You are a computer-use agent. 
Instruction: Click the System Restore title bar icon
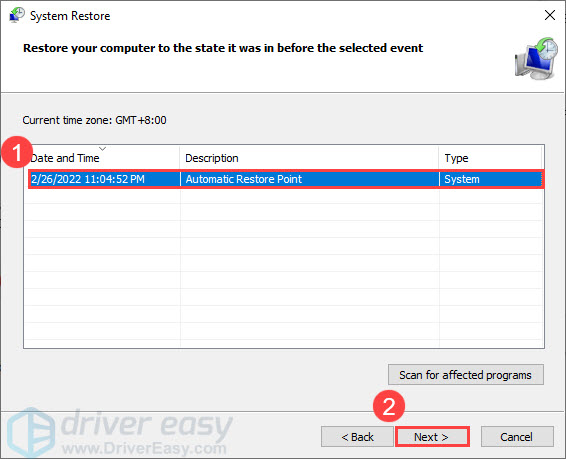[17, 16]
